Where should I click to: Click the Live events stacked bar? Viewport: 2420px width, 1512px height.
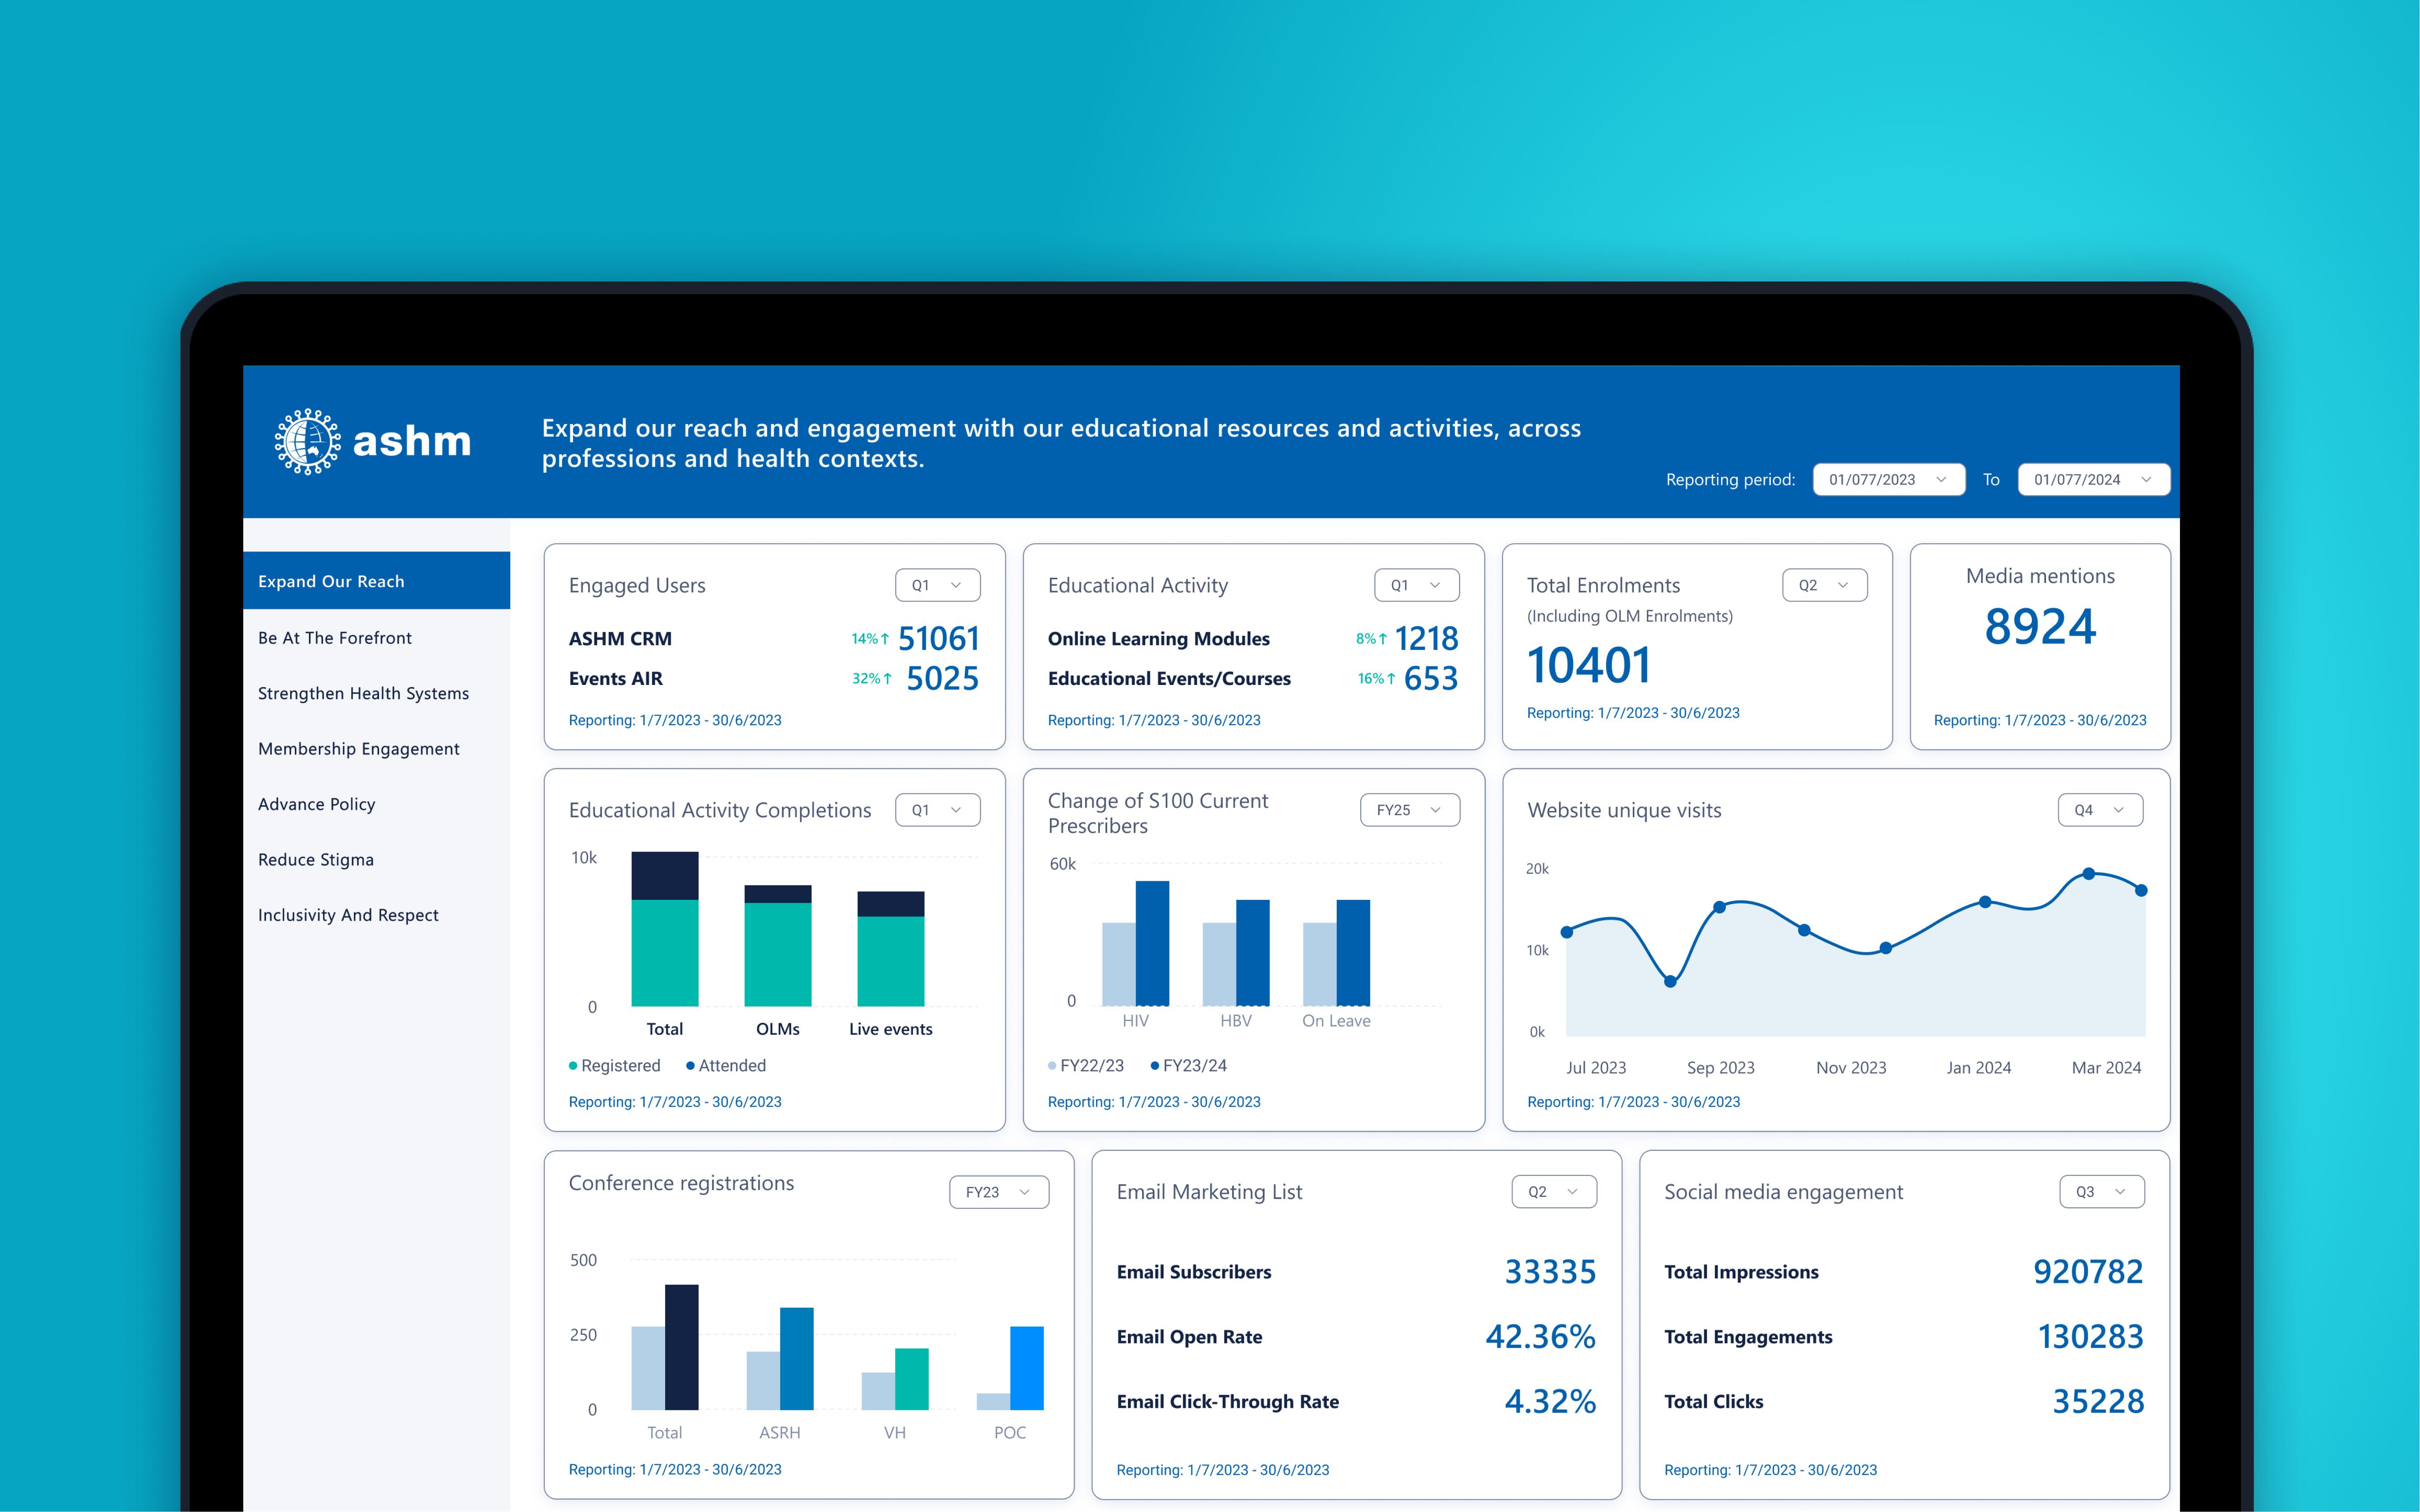click(x=891, y=949)
